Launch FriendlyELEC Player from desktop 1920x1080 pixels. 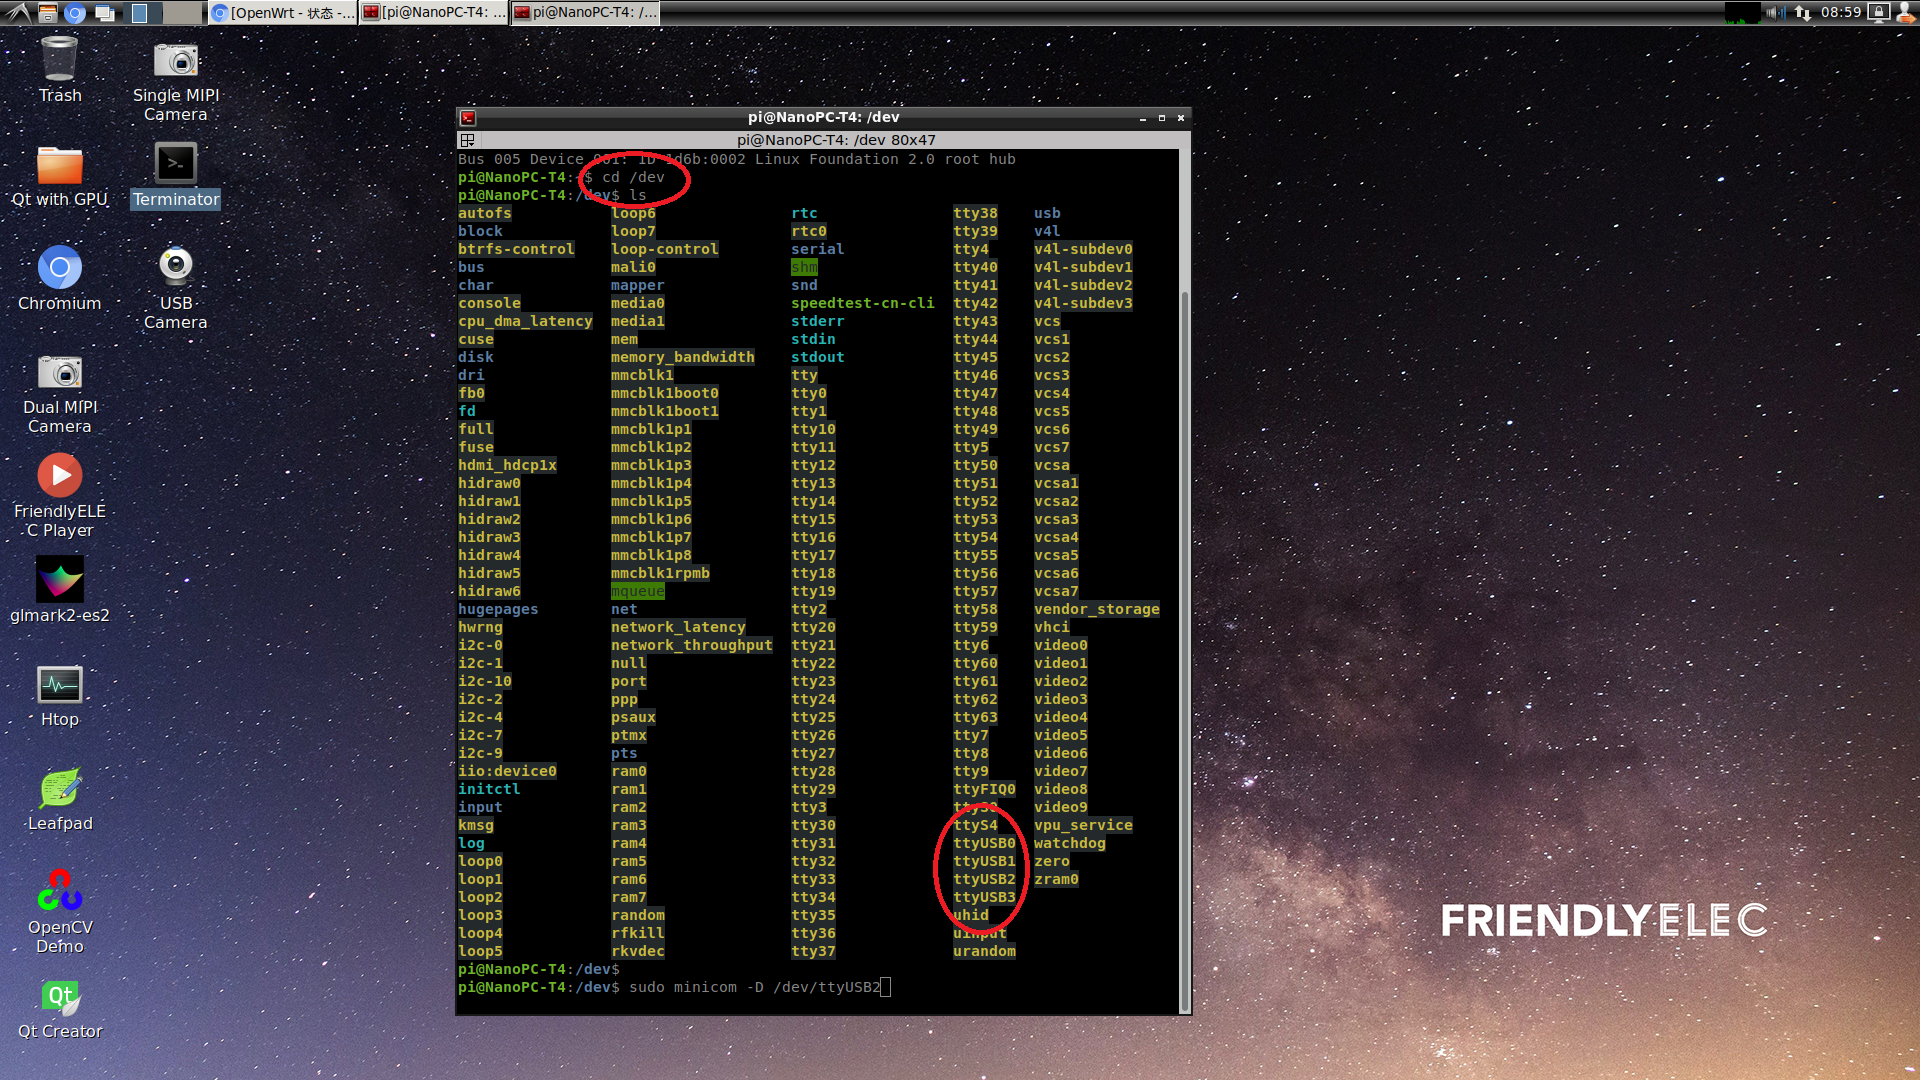click(x=60, y=496)
